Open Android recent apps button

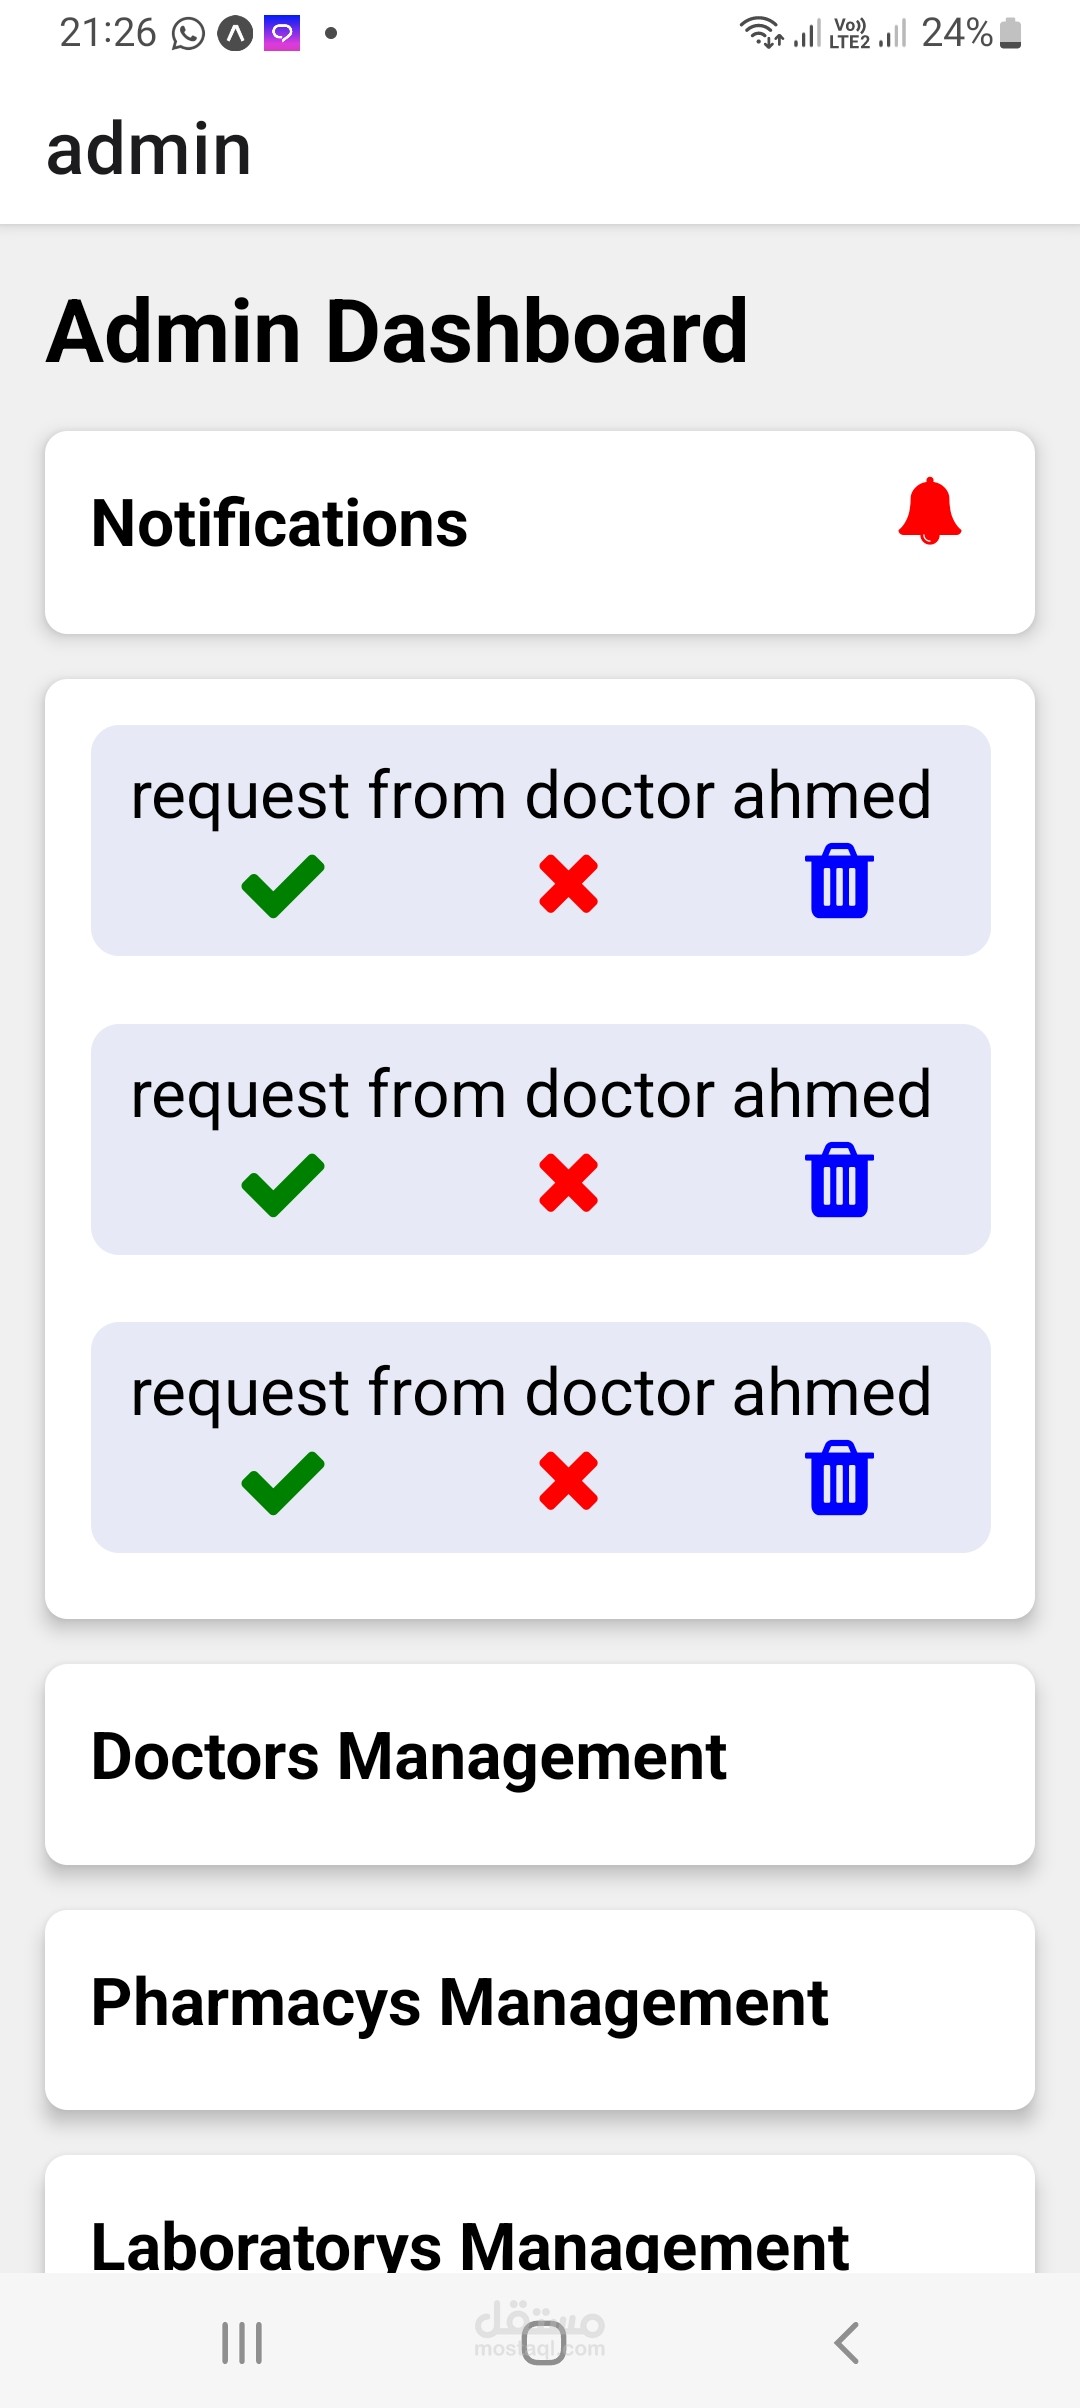(242, 2342)
